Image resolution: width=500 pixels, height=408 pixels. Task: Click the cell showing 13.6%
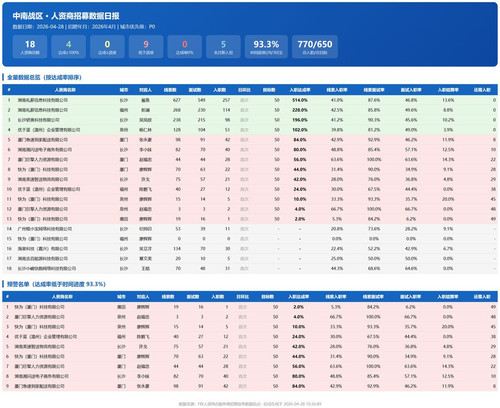(448, 100)
